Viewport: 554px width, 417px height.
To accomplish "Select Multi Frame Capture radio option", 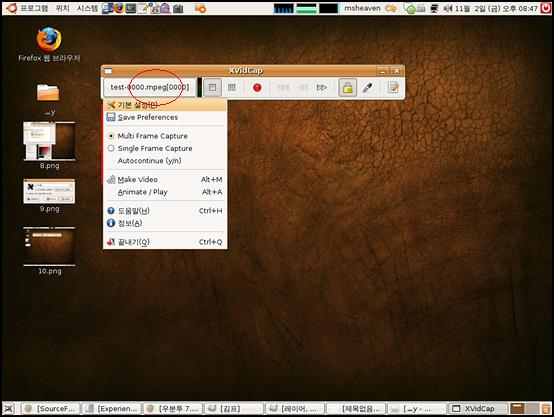I will (x=165, y=136).
